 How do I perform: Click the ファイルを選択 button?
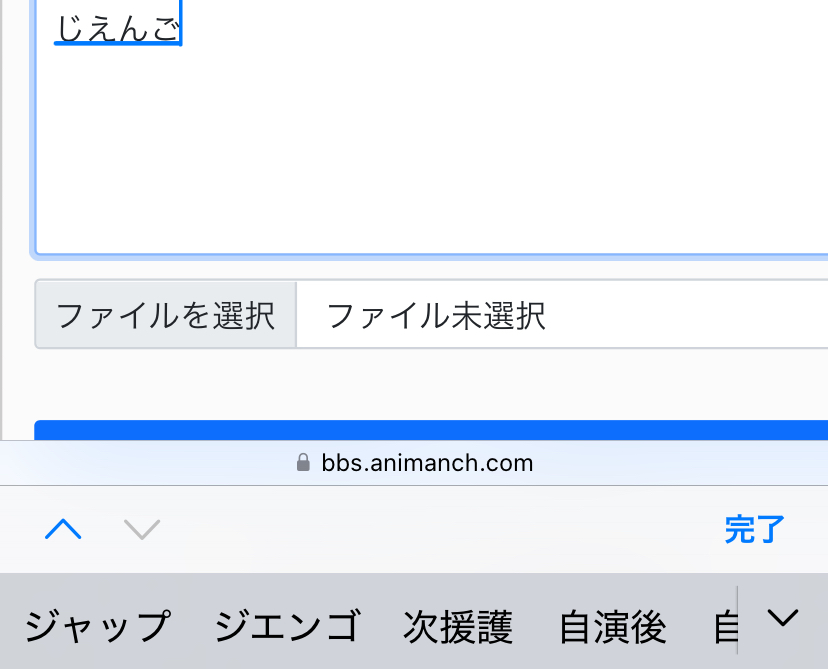pos(166,316)
